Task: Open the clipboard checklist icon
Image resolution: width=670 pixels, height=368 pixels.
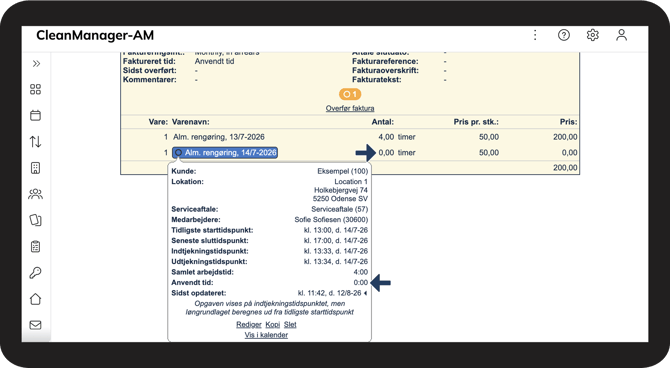Action: (x=35, y=247)
